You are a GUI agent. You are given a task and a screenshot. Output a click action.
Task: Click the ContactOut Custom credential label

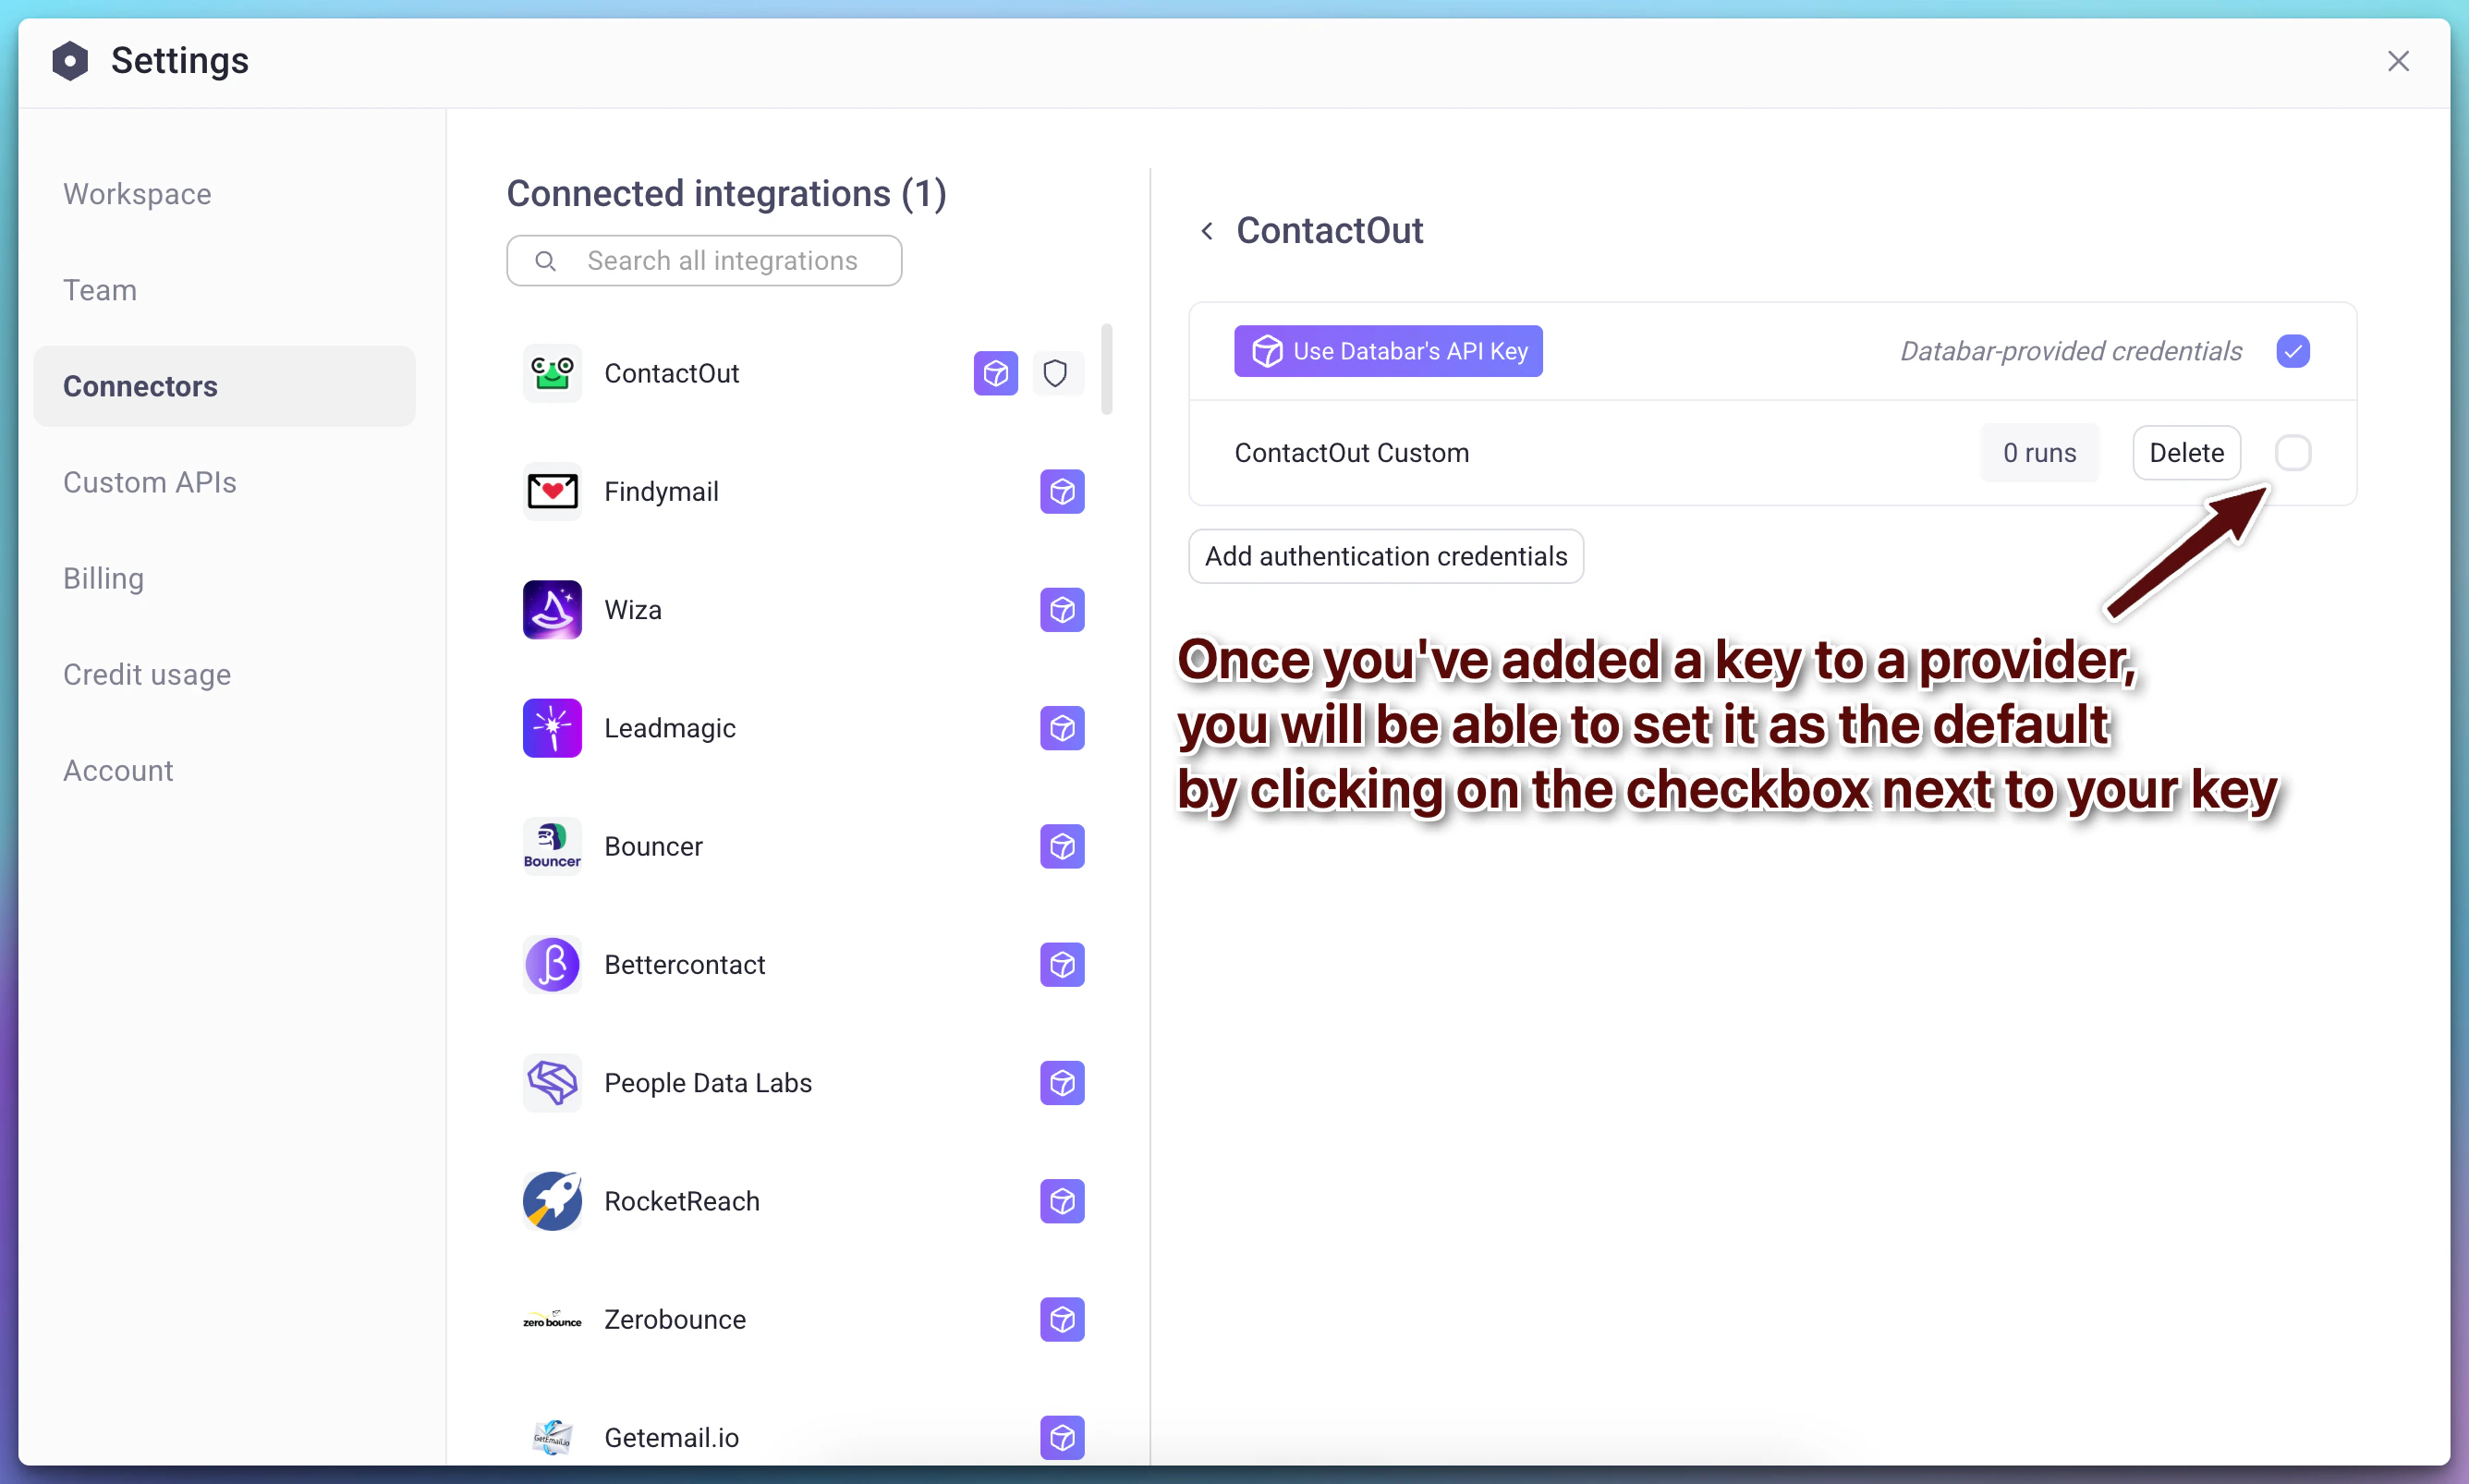(1351, 453)
